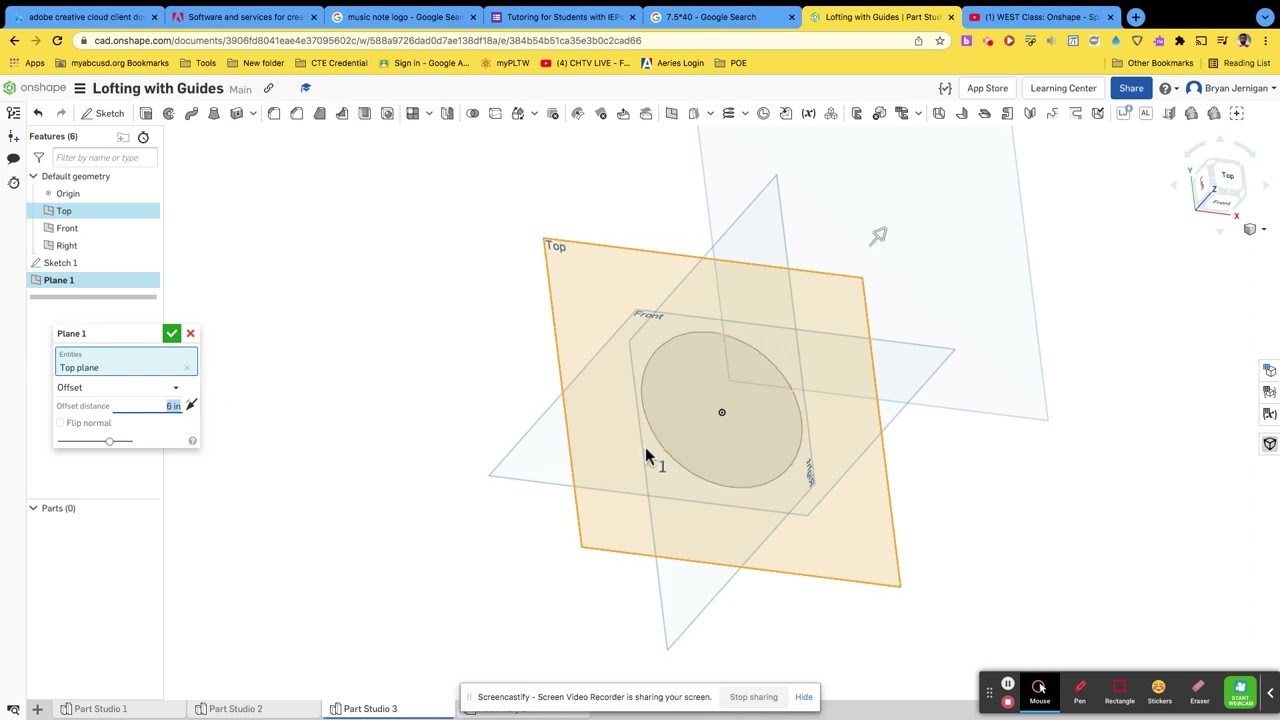1280x720 pixels.
Task: Click the Plane 1 dialog help question mark
Action: [192, 441]
